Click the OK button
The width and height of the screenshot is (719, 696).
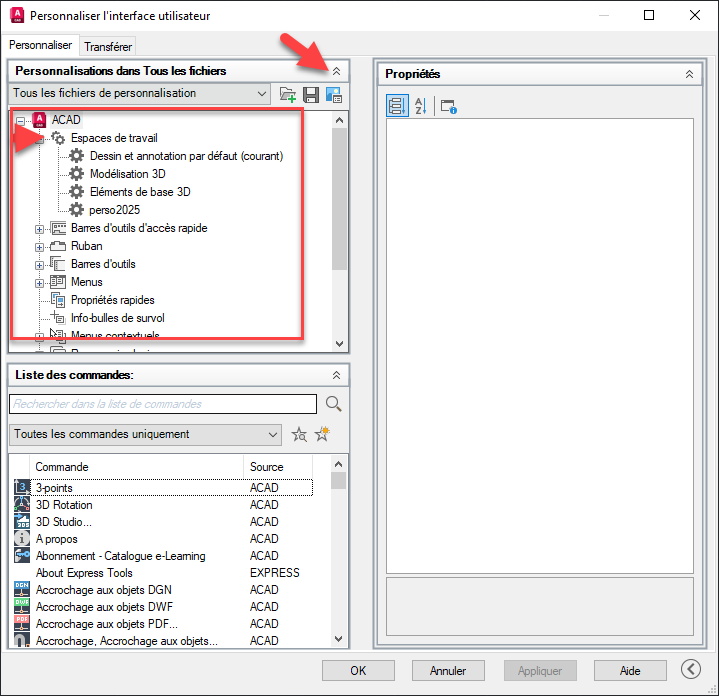point(358,670)
